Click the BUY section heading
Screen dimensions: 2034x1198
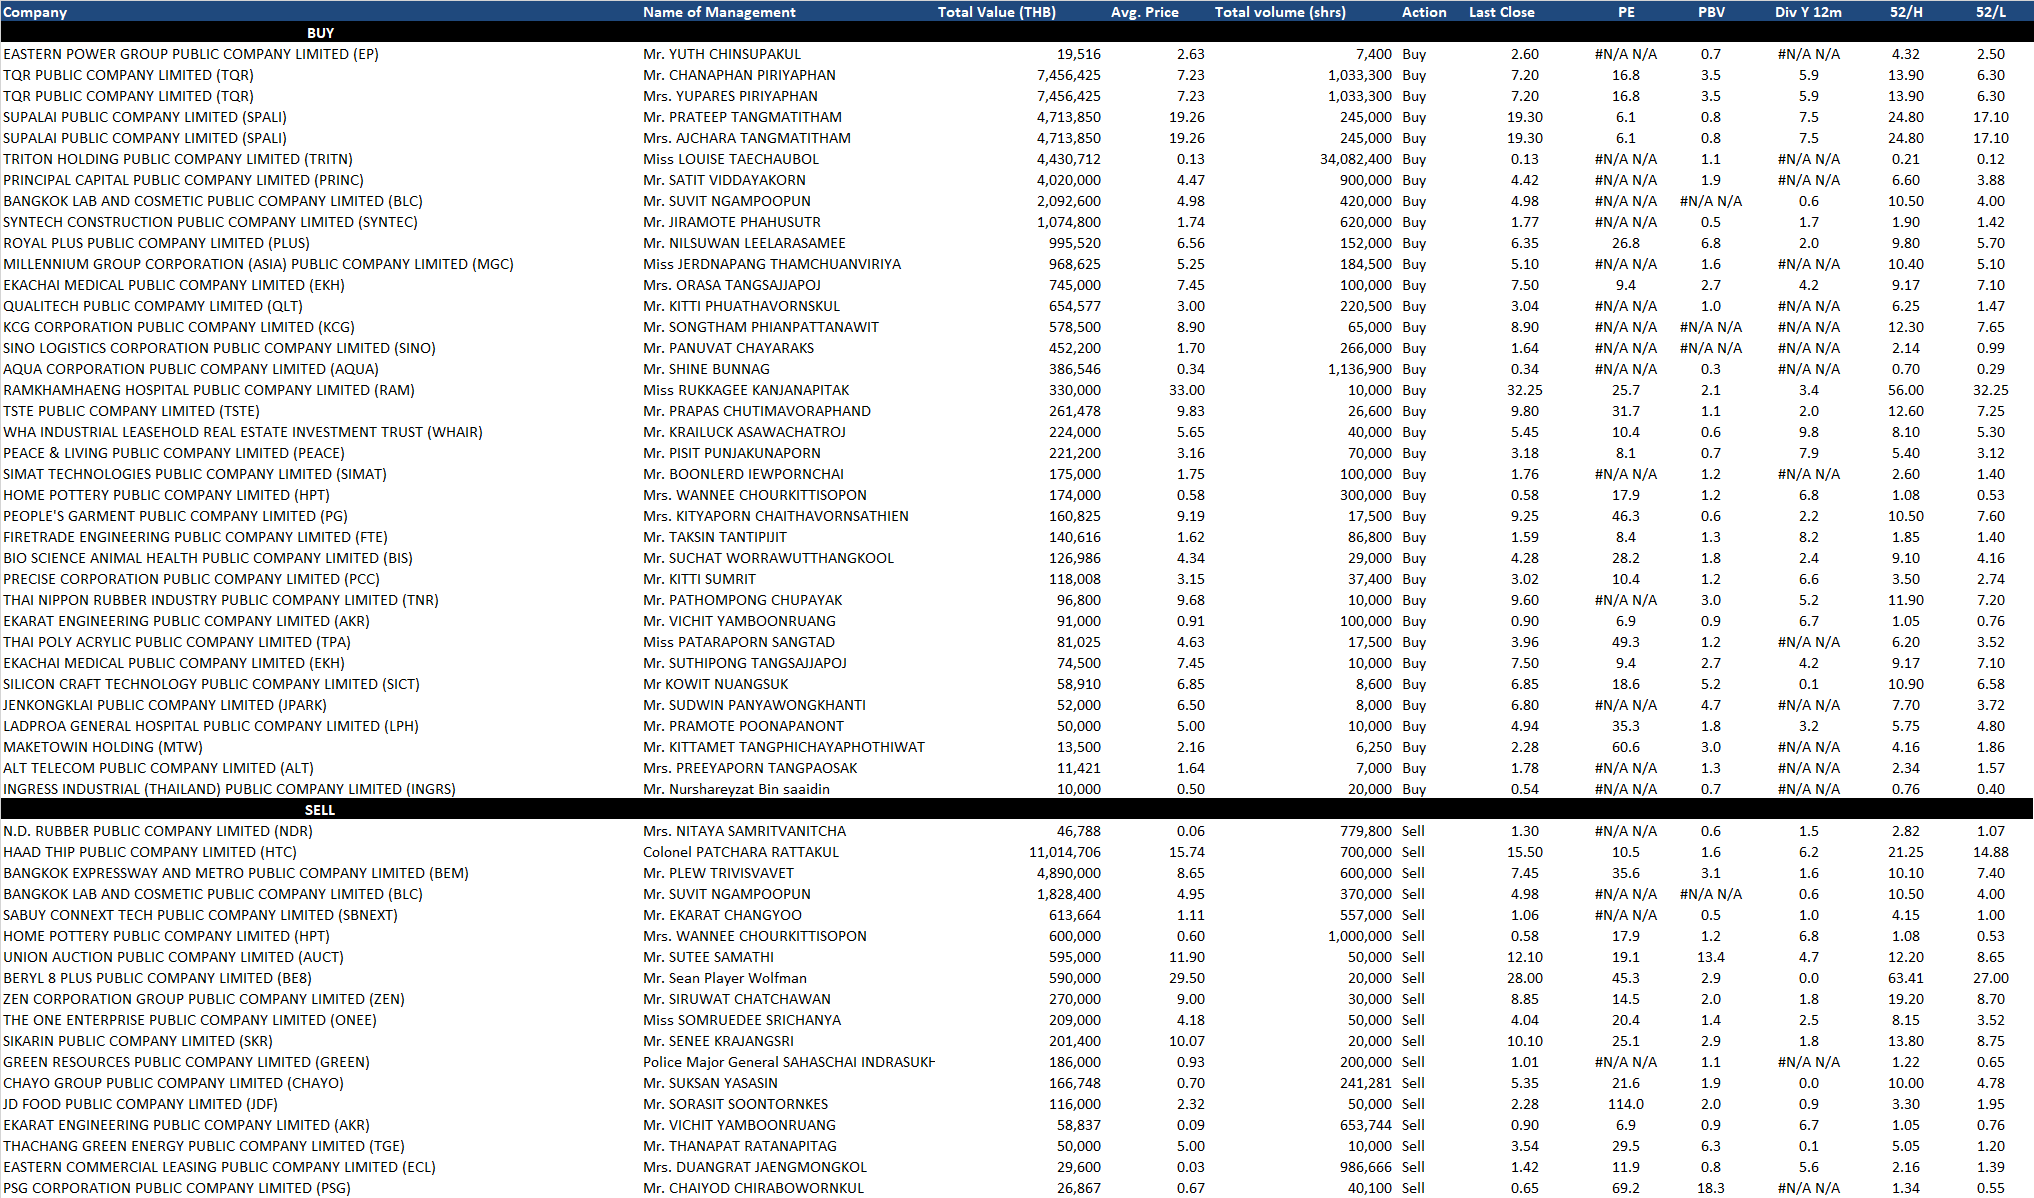click(320, 33)
